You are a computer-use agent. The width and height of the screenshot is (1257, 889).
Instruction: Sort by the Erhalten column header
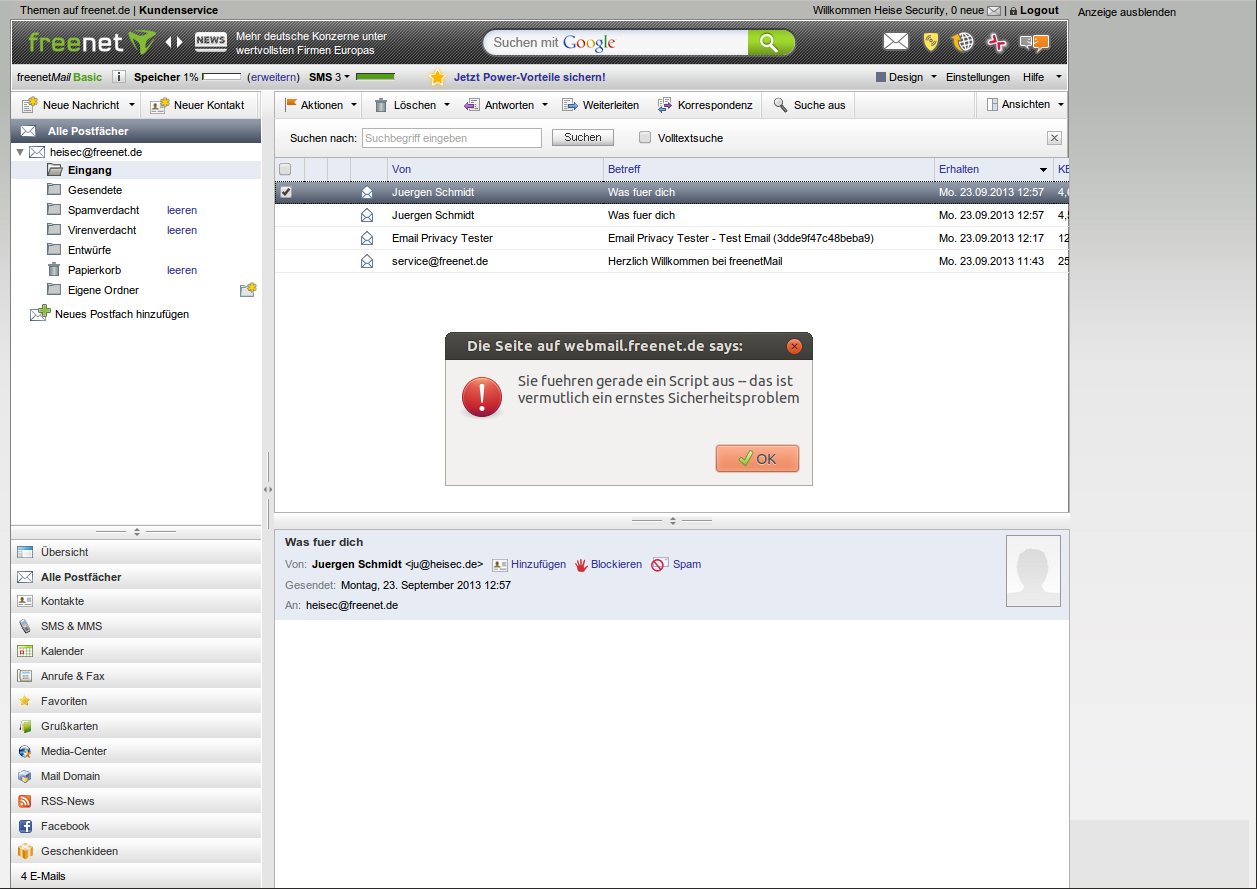993,169
